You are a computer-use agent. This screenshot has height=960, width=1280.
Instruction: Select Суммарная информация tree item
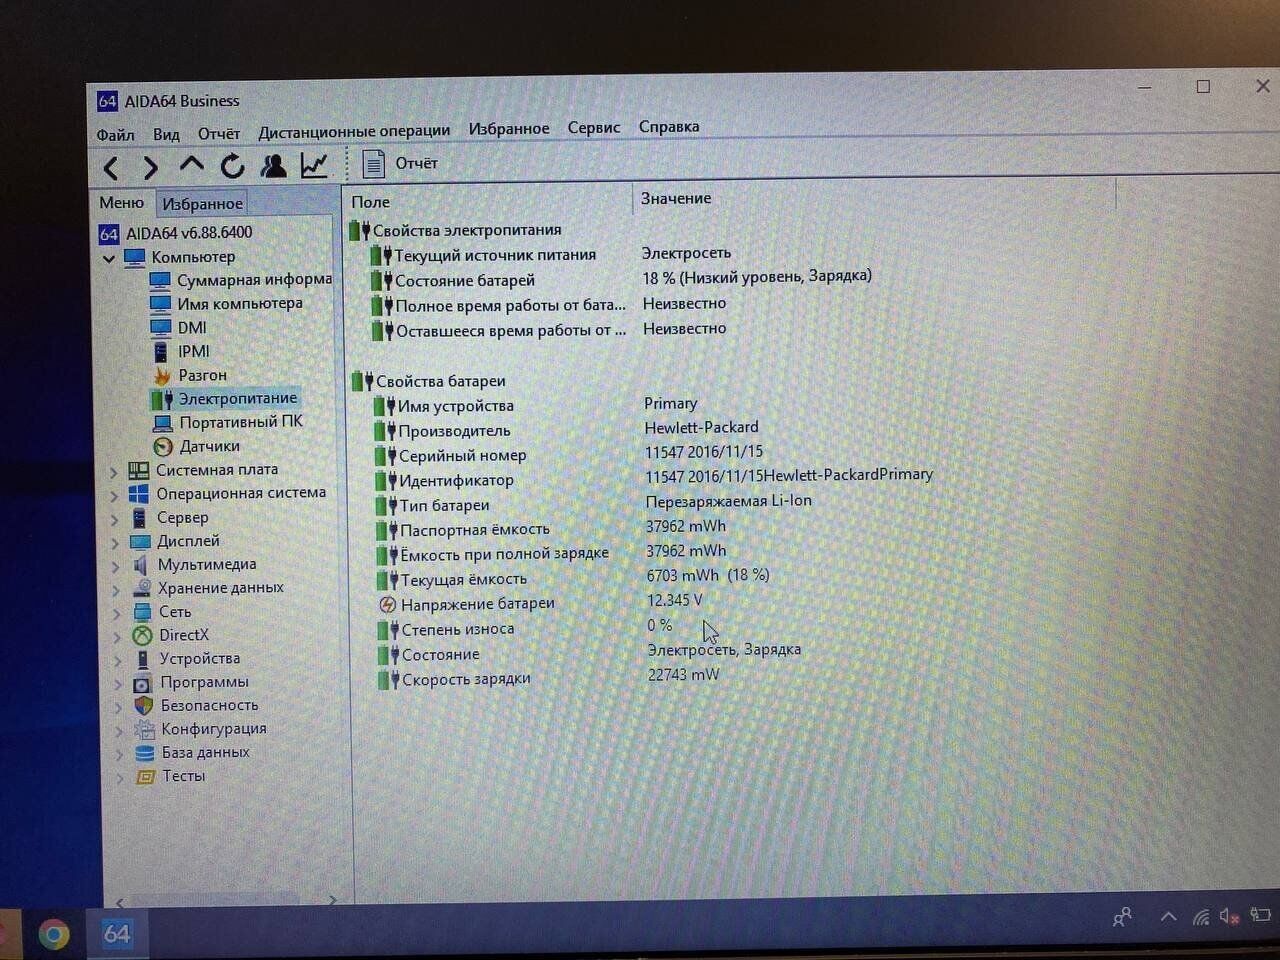[x=253, y=280]
